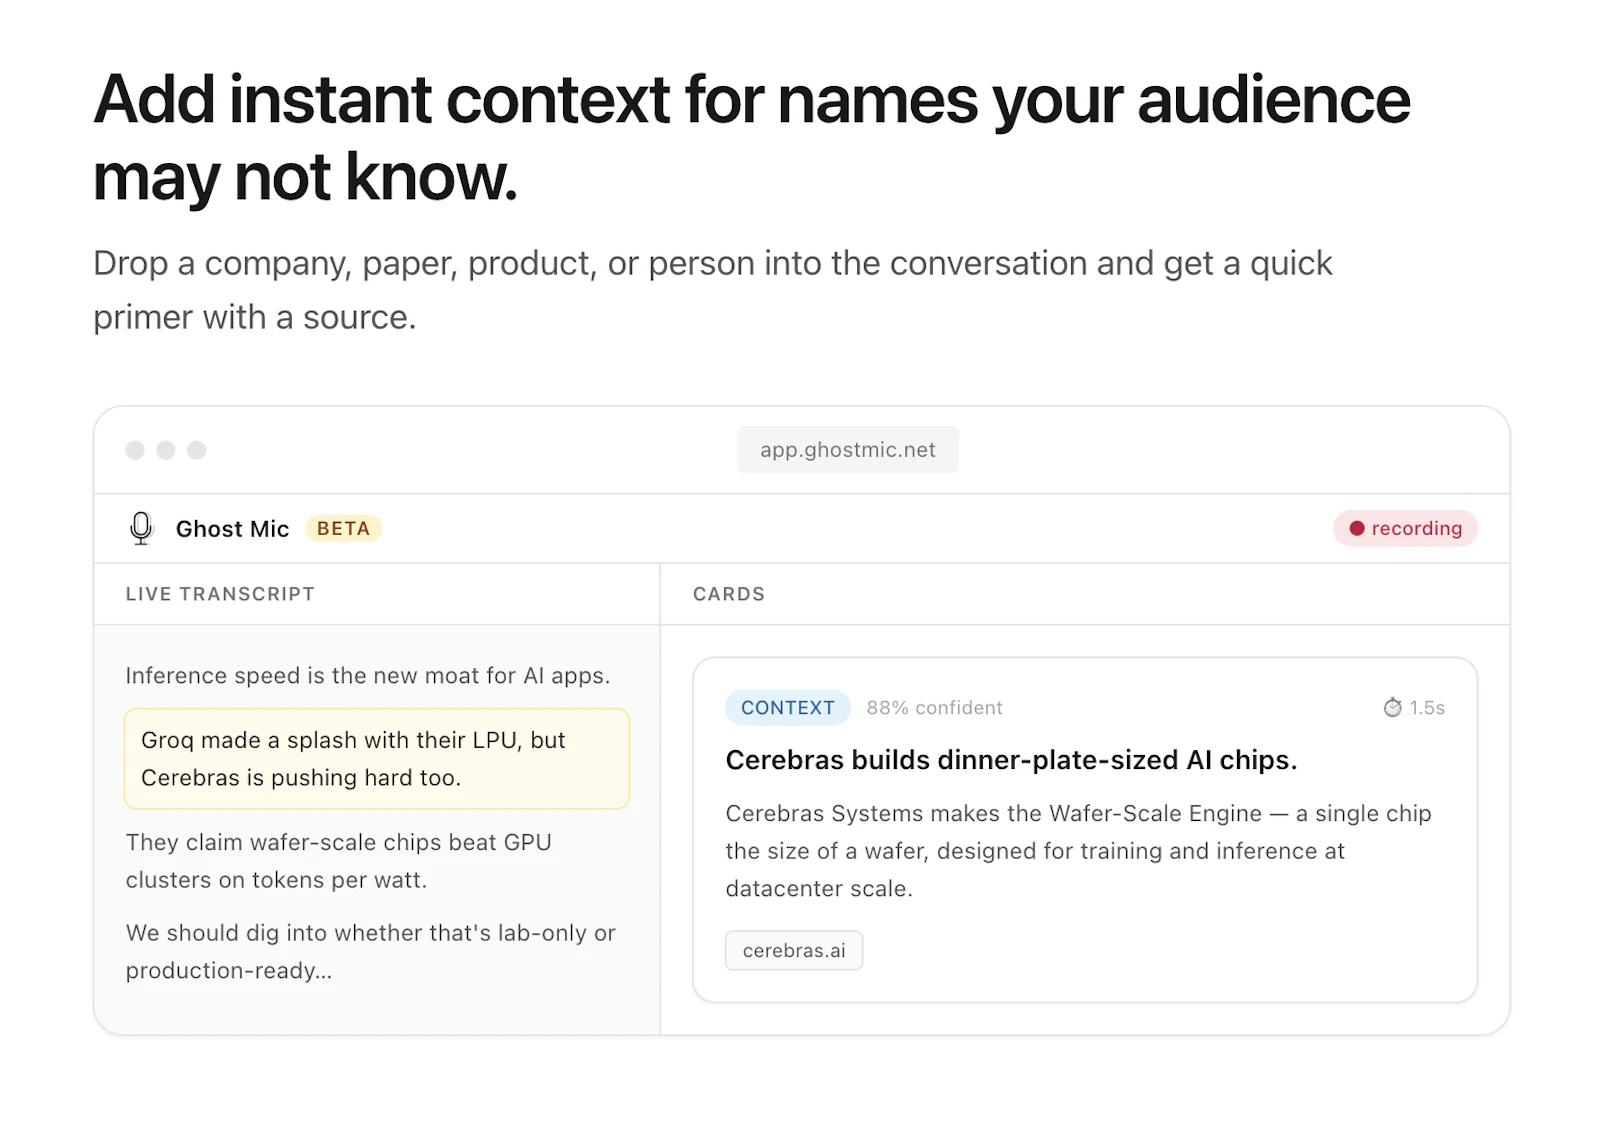Click the "88% confident" label
Viewport: 1600px width, 1122px height.
(x=934, y=708)
